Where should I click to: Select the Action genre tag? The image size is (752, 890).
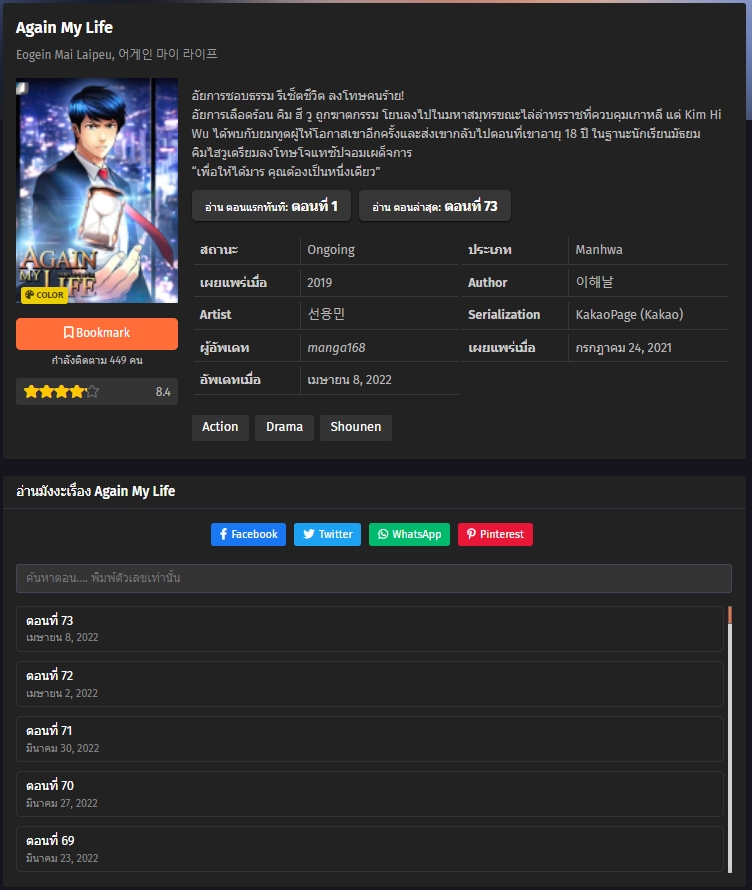point(220,427)
